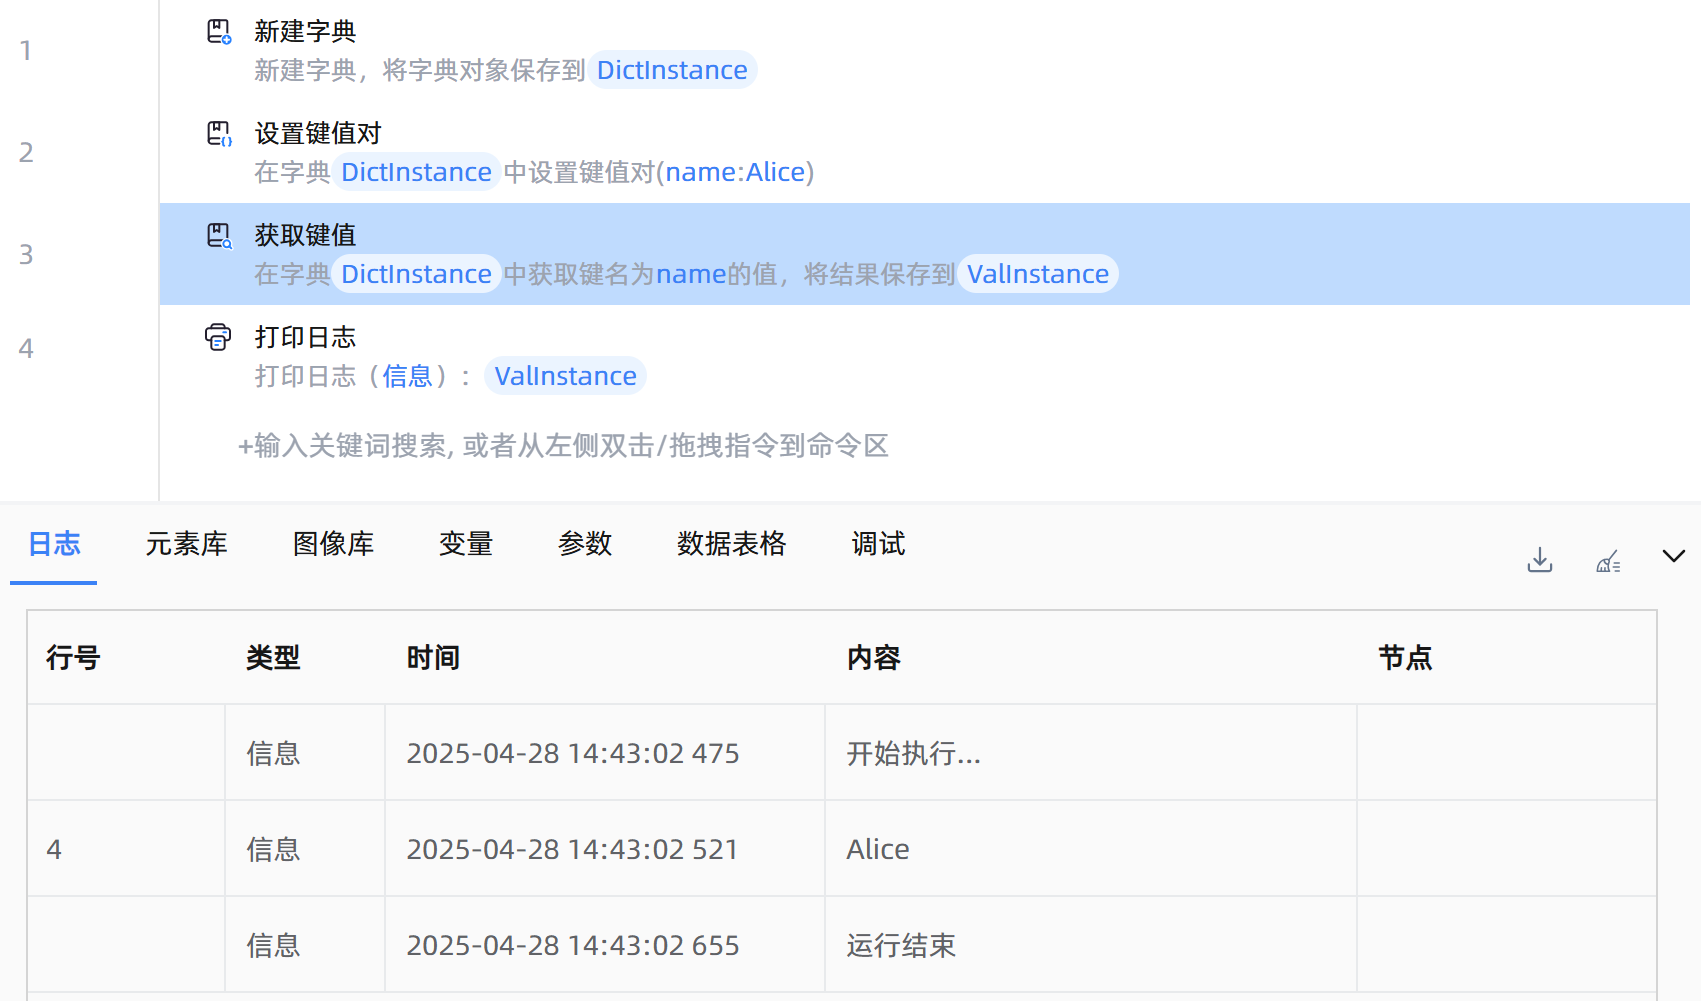
Task: Click the Set Key-Value (设置键值对) step icon
Action: click(x=219, y=134)
